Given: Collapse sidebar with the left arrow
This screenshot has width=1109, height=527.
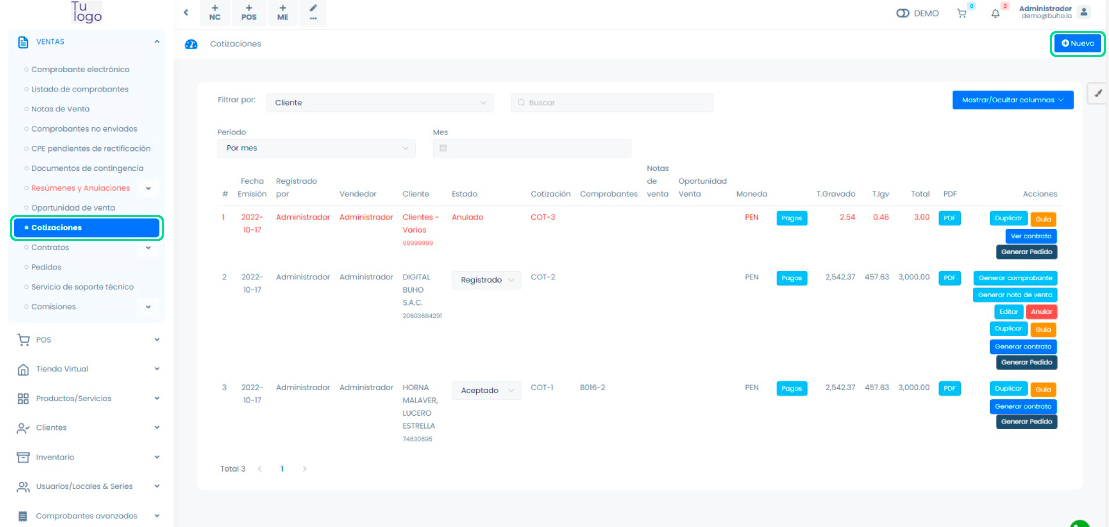Looking at the screenshot, I should 186,12.
